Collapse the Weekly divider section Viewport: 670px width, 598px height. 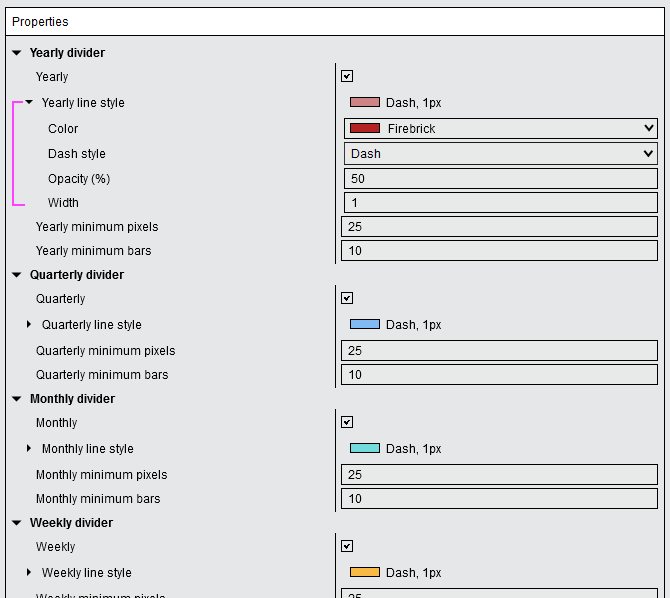(x=17, y=523)
